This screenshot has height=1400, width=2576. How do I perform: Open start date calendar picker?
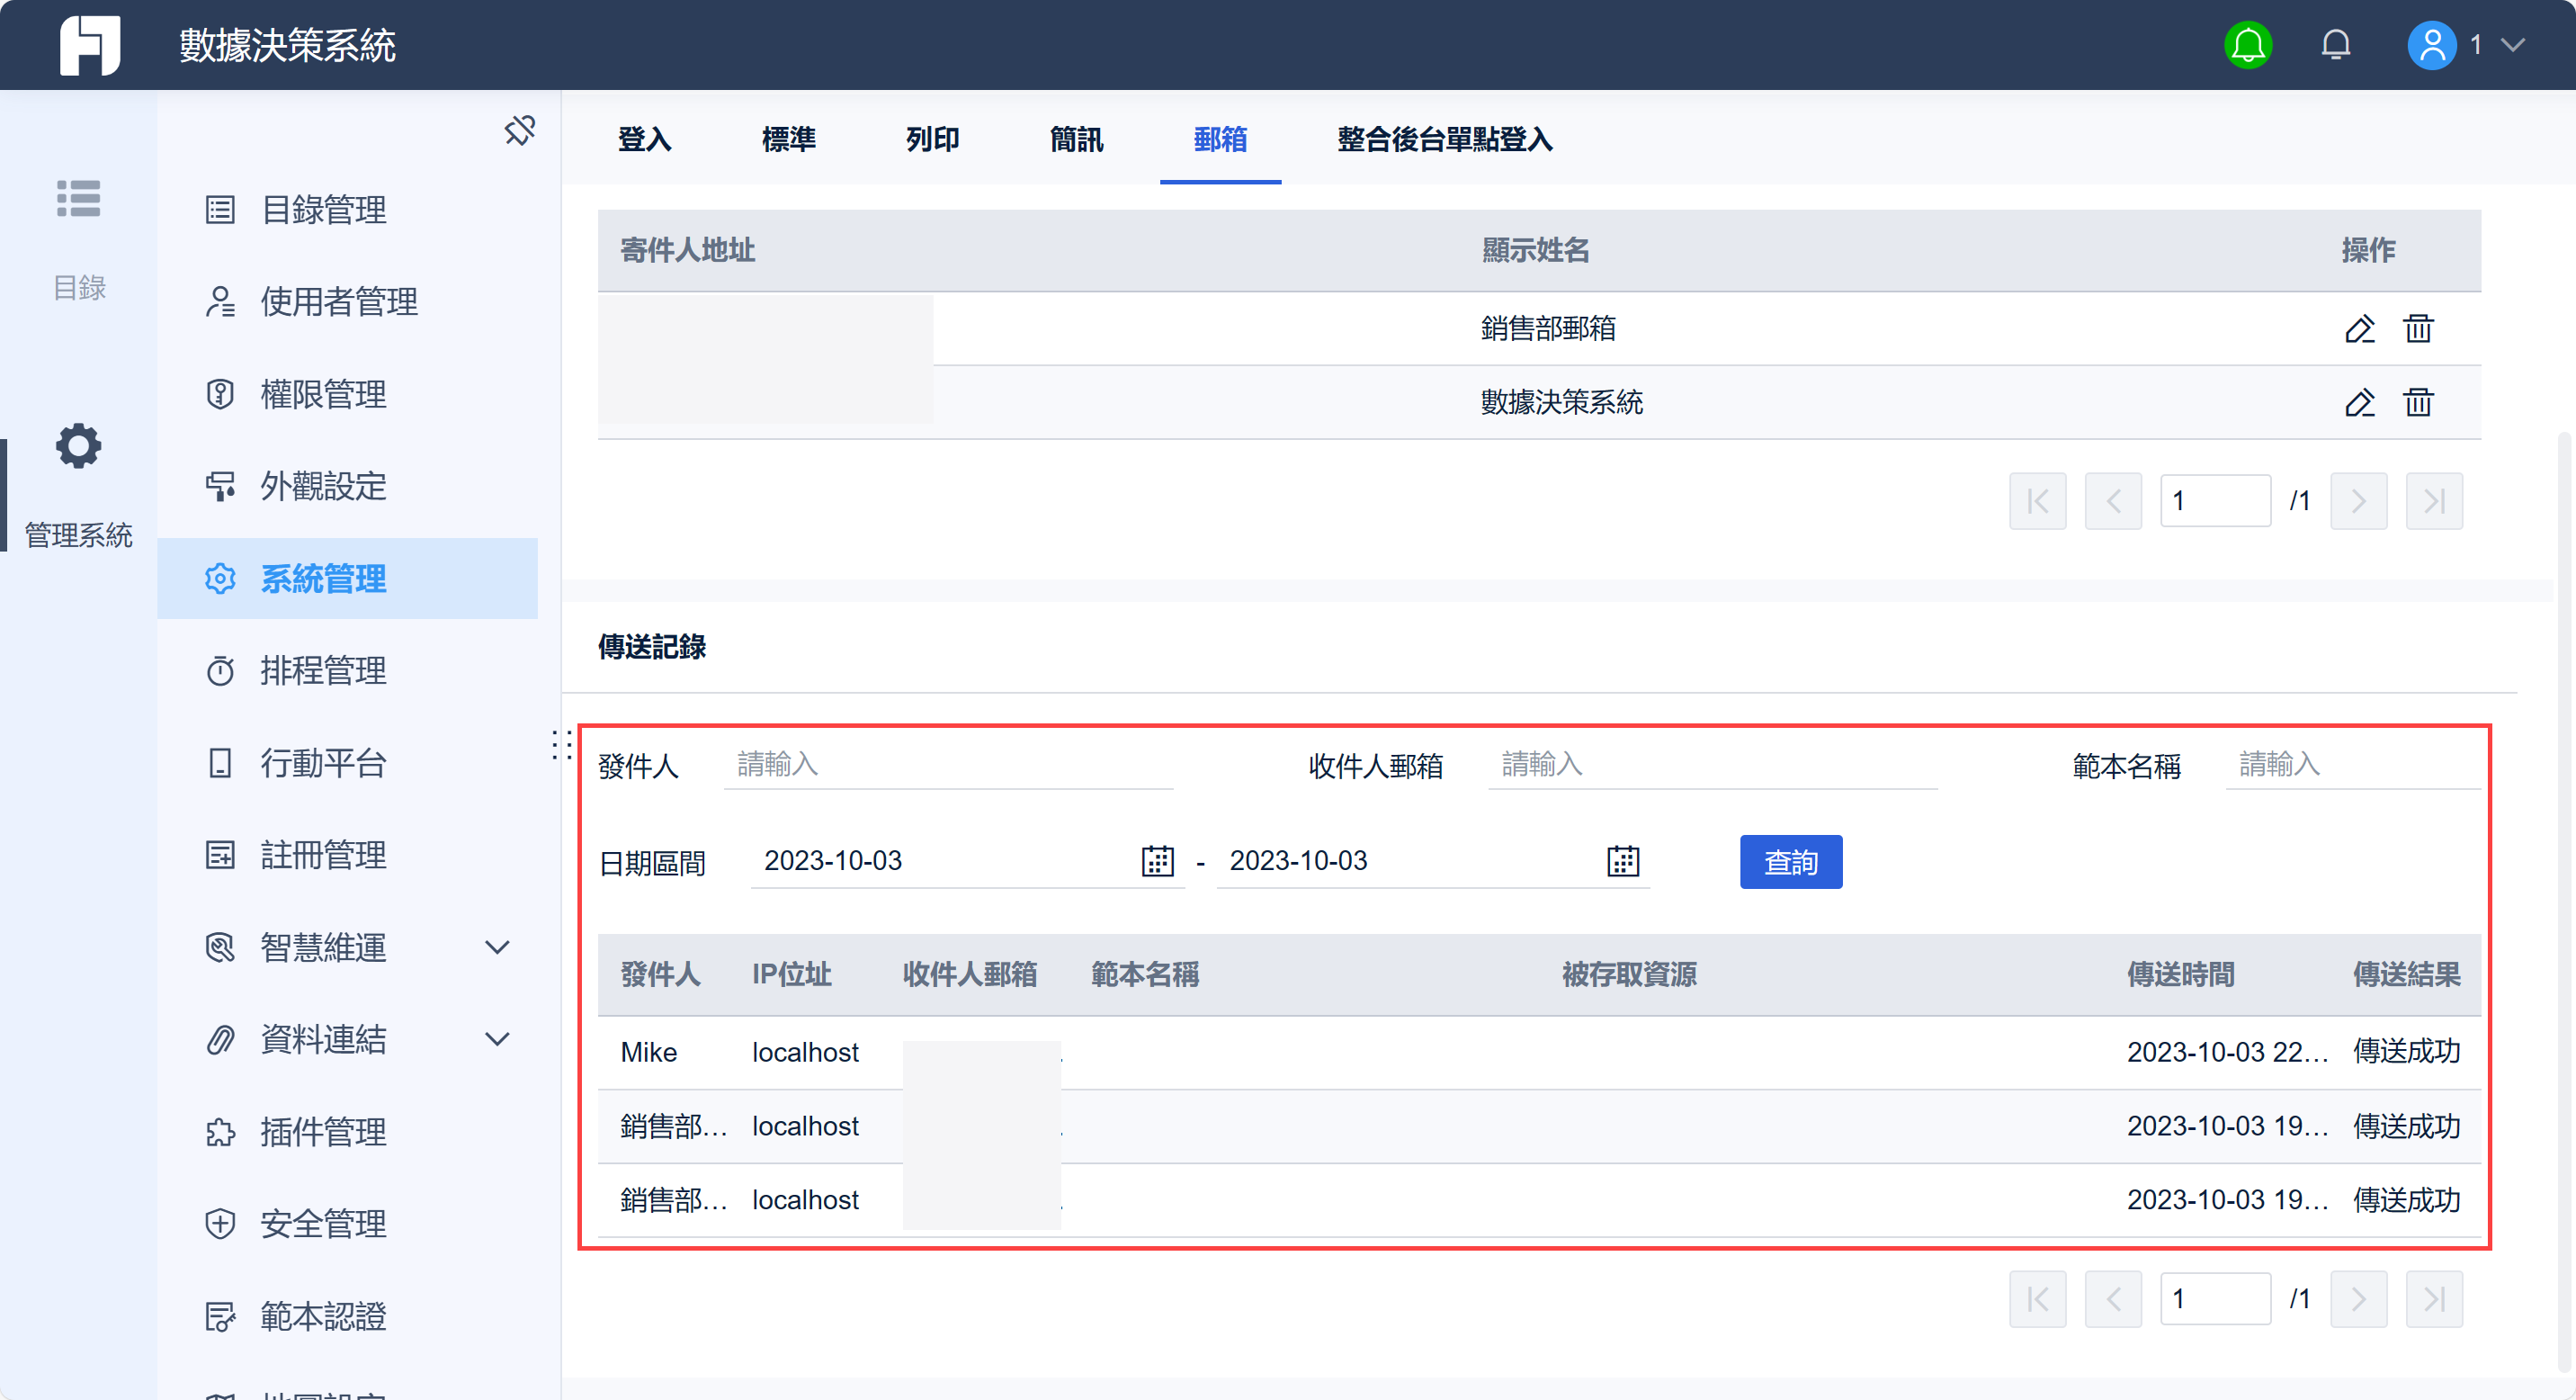pyautogui.click(x=1157, y=861)
